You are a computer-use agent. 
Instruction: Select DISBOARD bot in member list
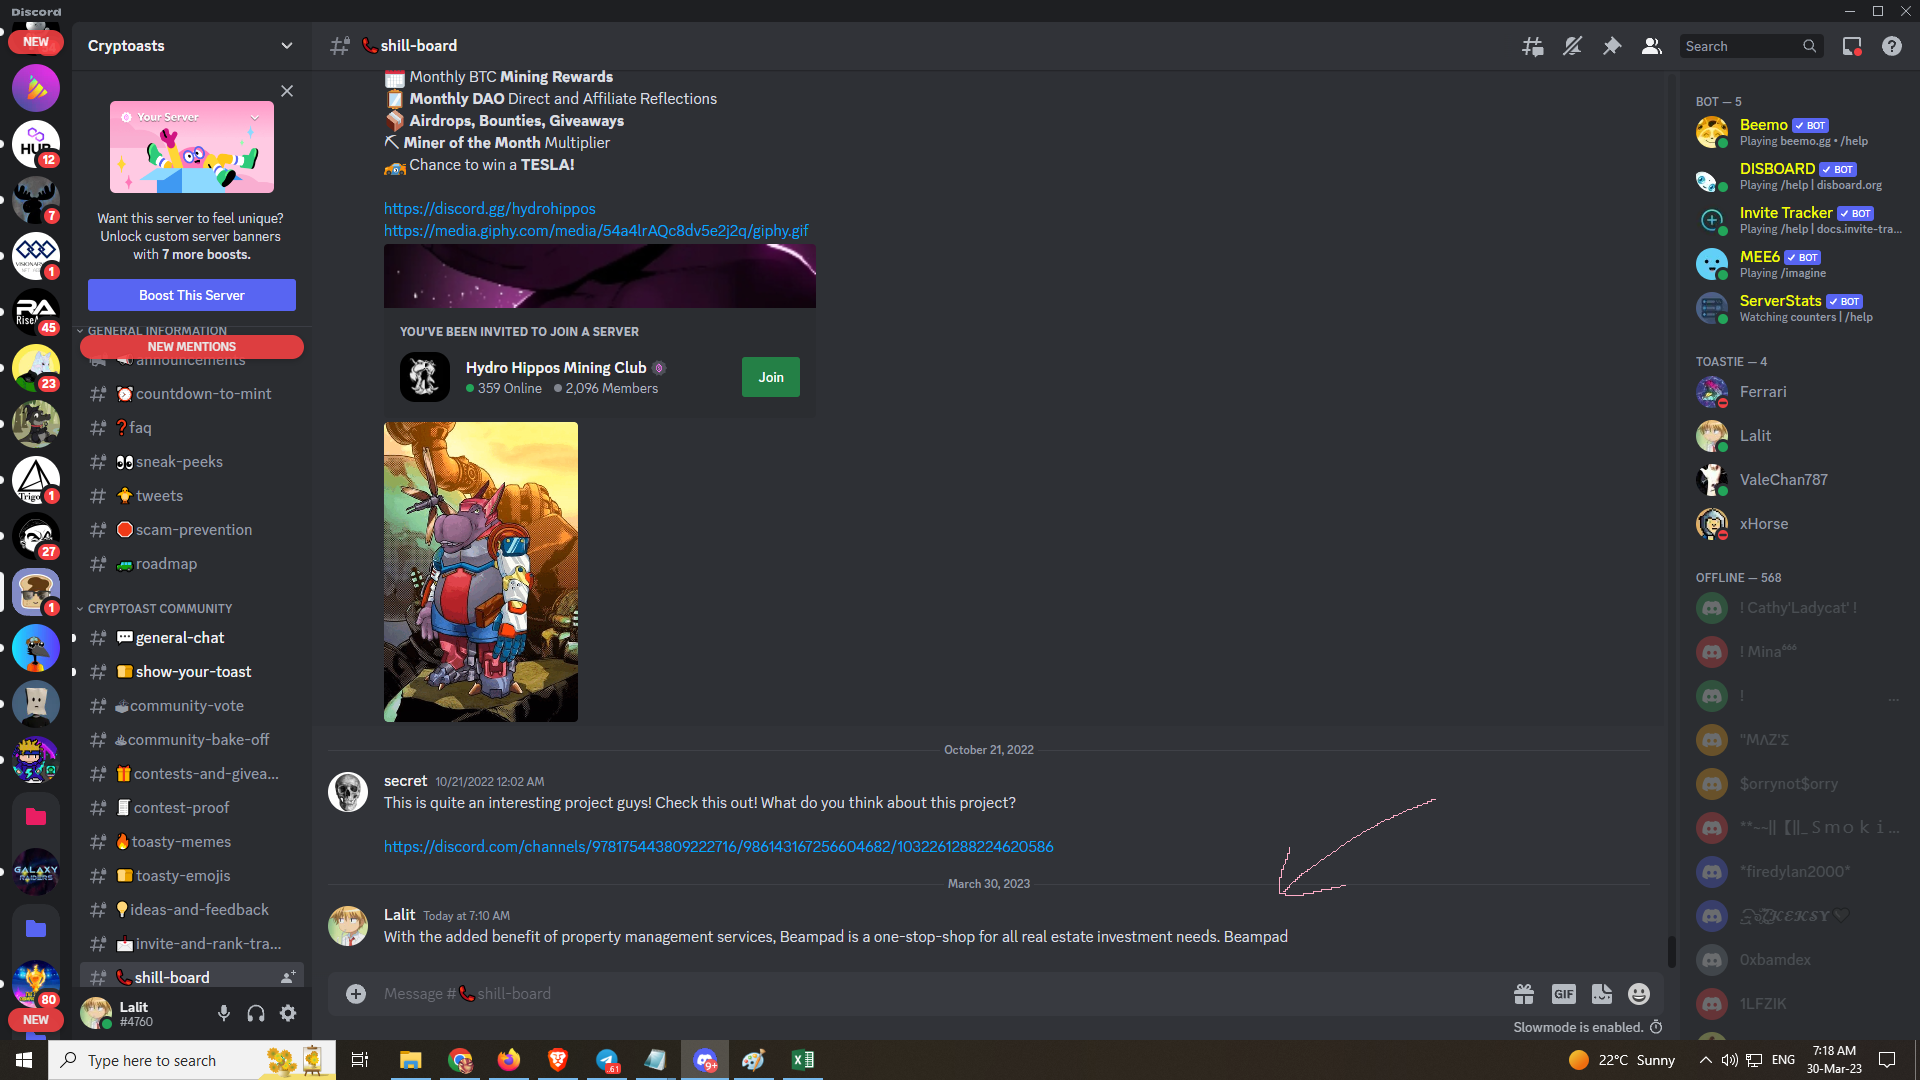click(x=1798, y=176)
